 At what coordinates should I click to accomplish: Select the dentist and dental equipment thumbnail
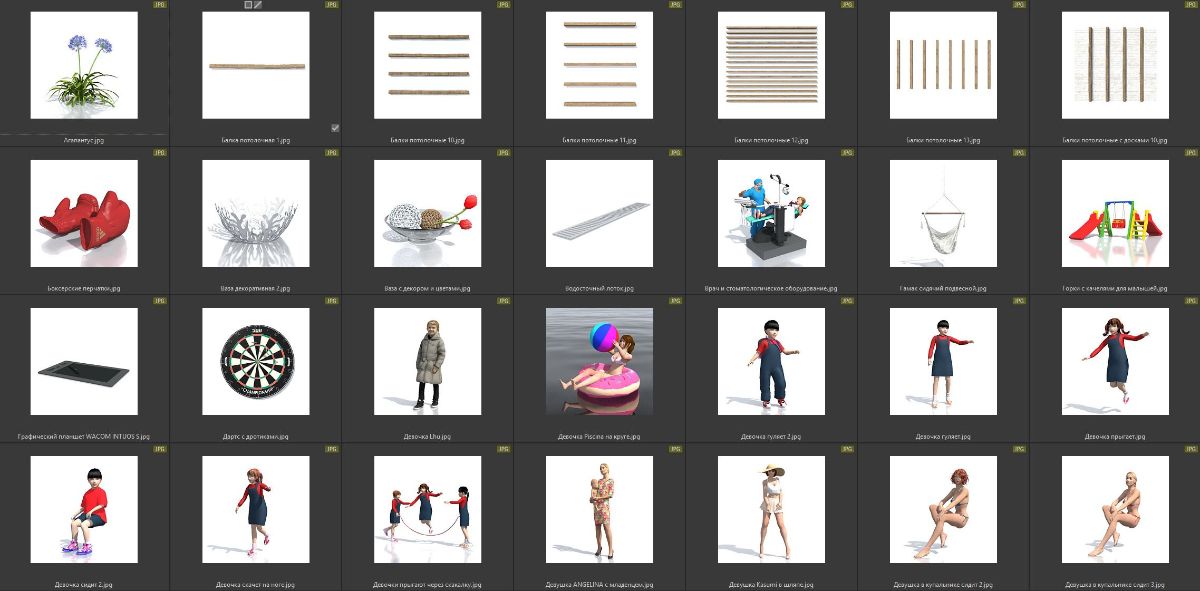(771, 214)
